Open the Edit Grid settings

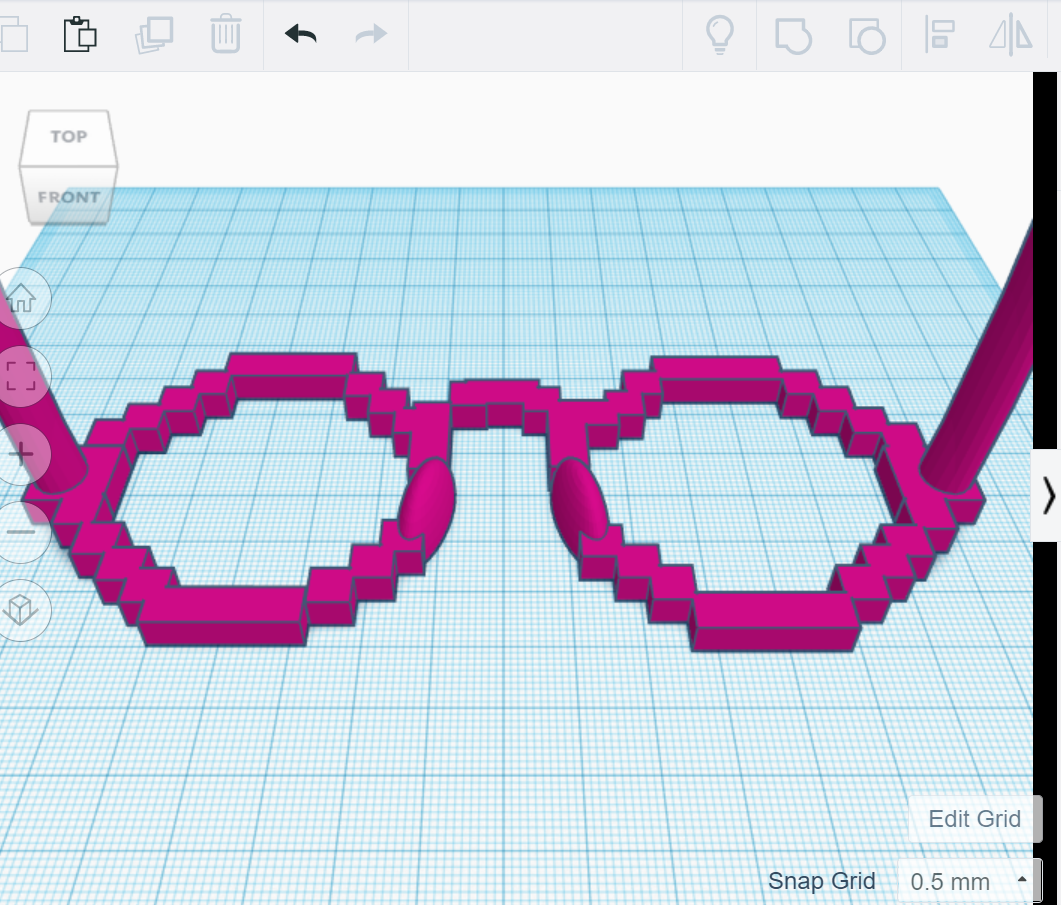coord(974,819)
